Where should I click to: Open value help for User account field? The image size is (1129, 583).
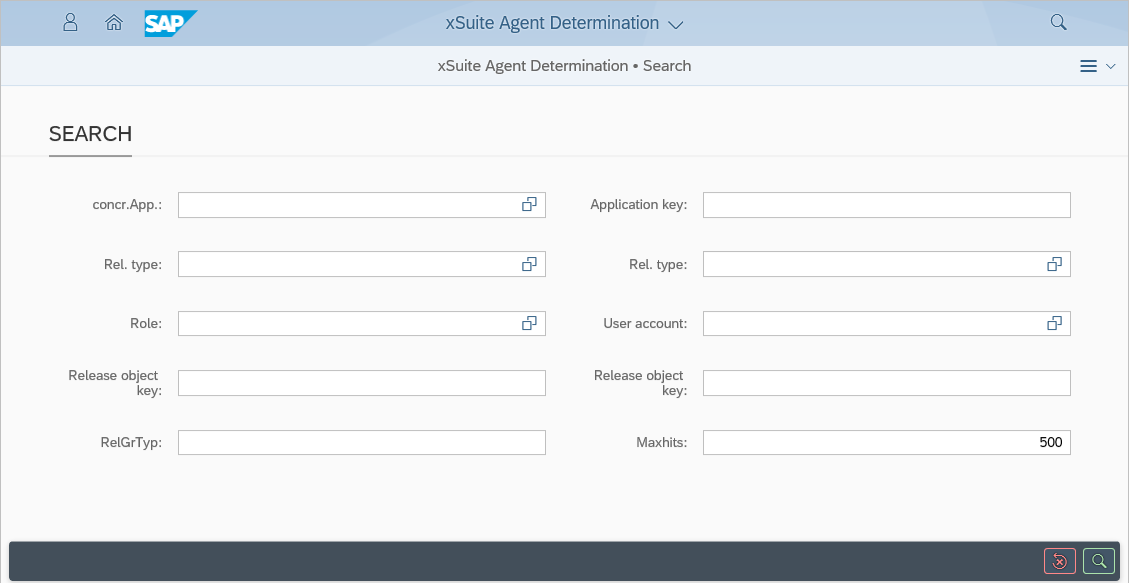coord(1054,323)
